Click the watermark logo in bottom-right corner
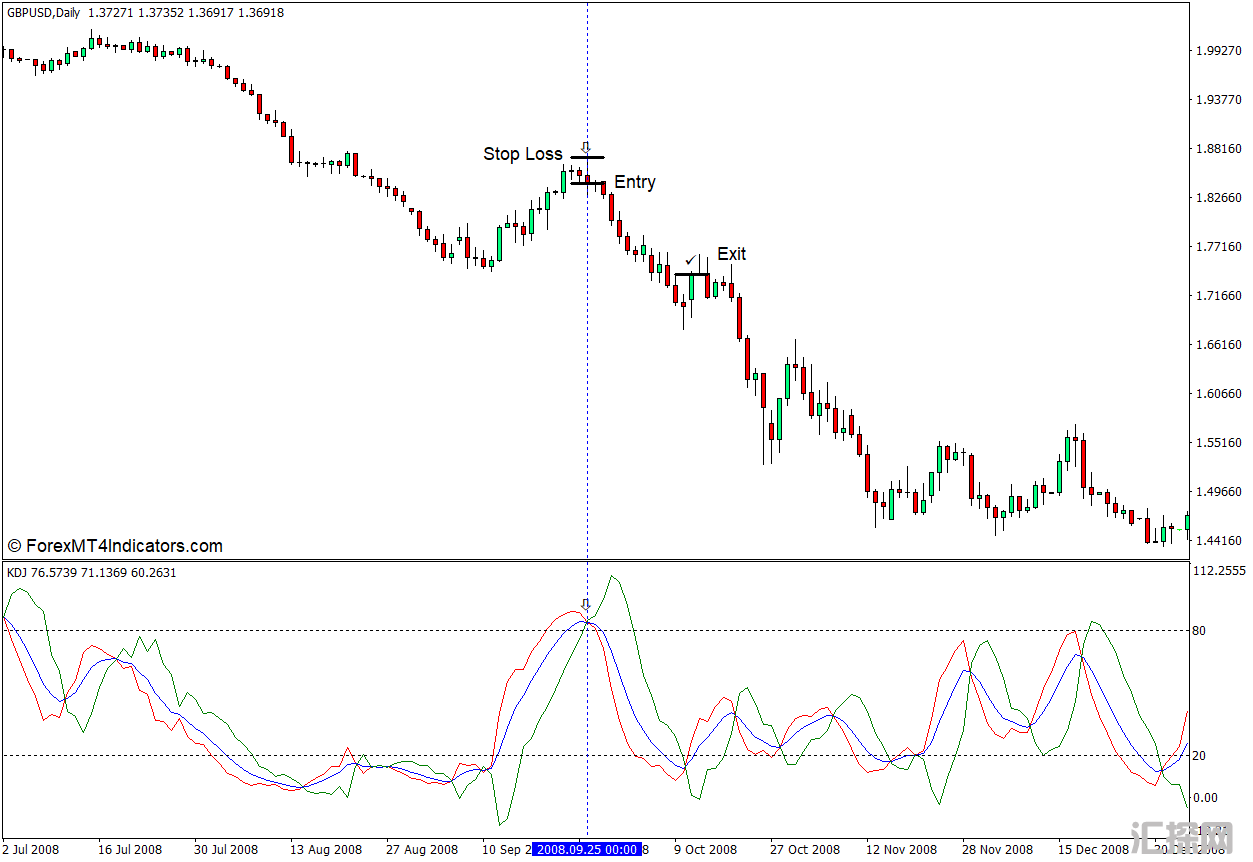The width and height of the screenshot is (1253, 862). (x=1180, y=837)
